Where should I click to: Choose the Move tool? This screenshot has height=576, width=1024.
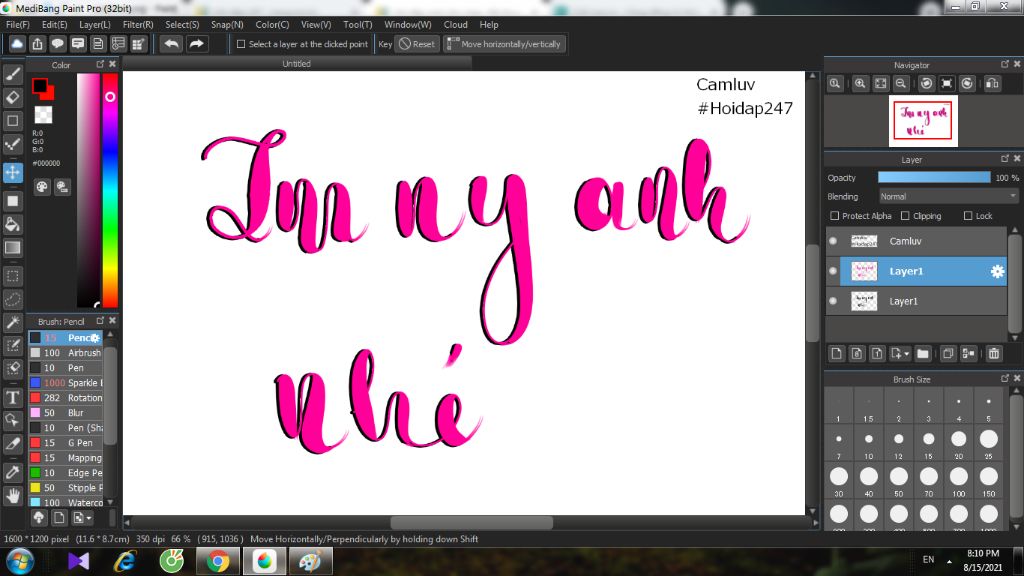click(12, 172)
